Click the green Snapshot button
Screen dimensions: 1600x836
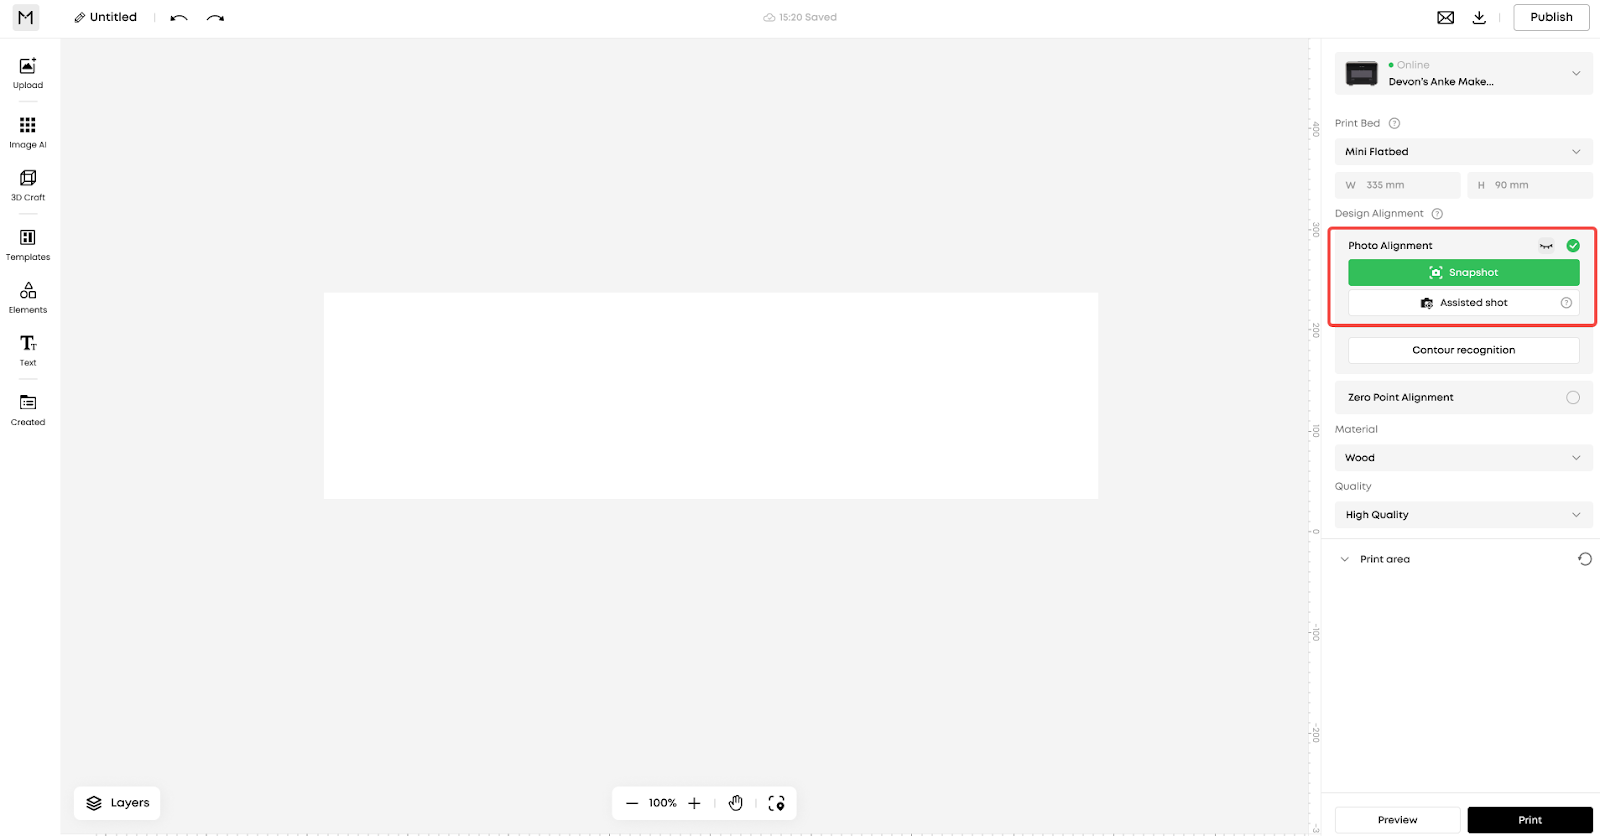[x=1463, y=272]
